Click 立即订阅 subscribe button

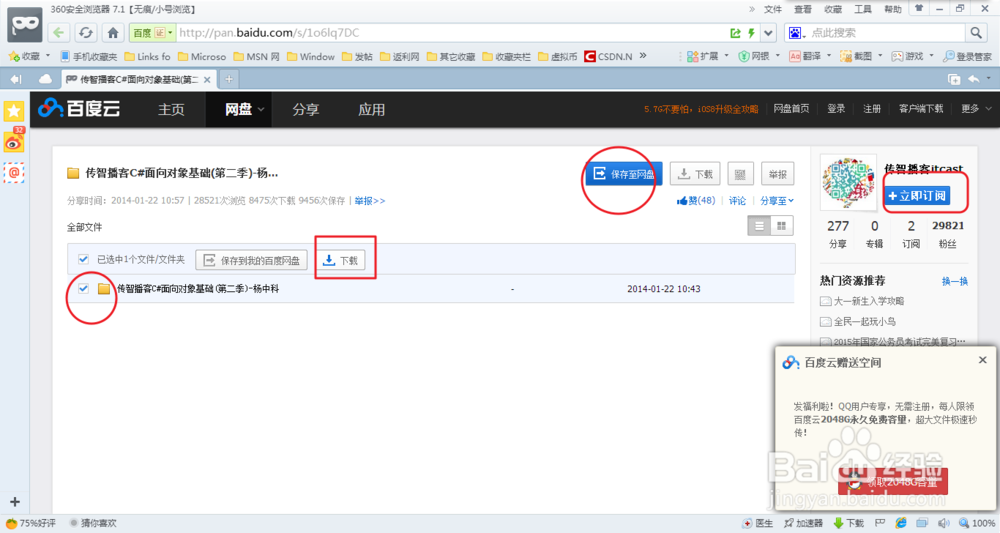click(x=917, y=196)
